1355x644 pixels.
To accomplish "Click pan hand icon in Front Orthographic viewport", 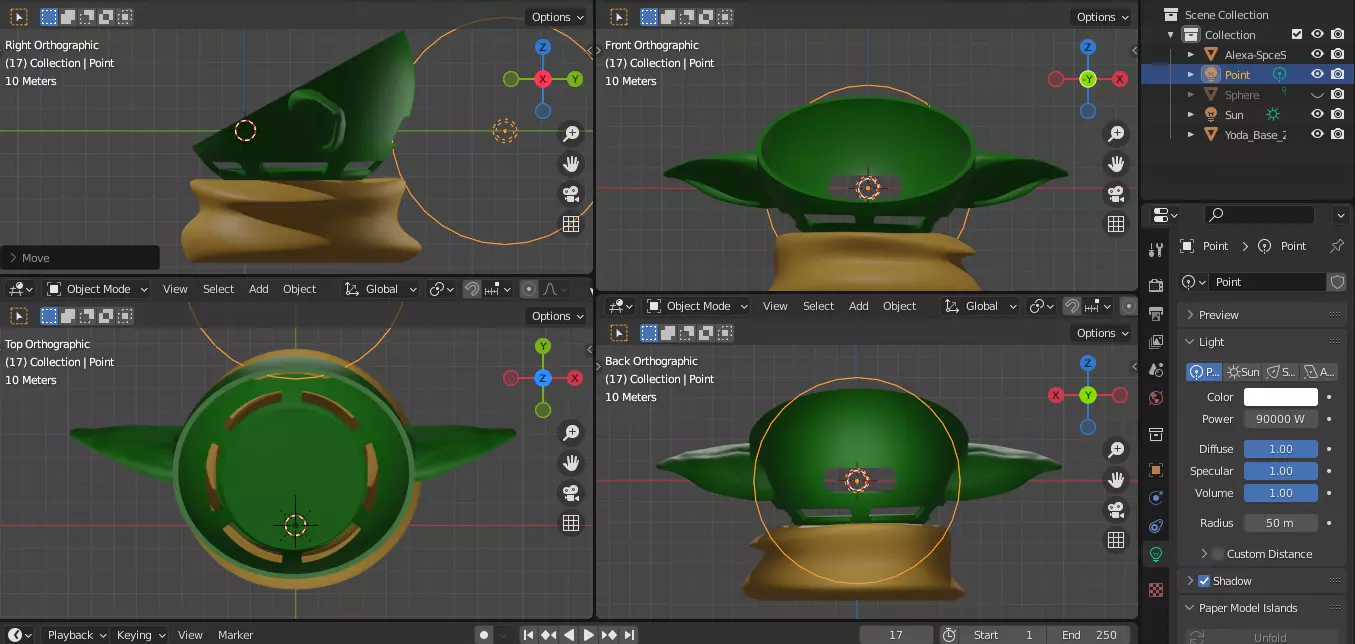I will click(1116, 164).
